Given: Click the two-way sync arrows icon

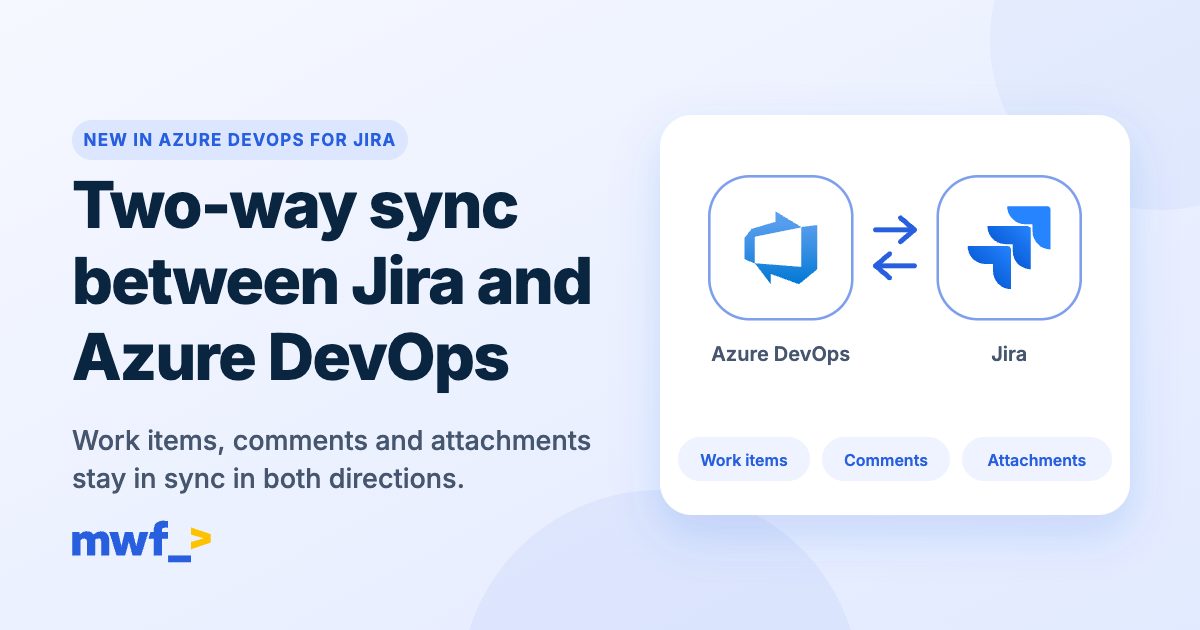Looking at the screenshot, I should tap(895, 248).
